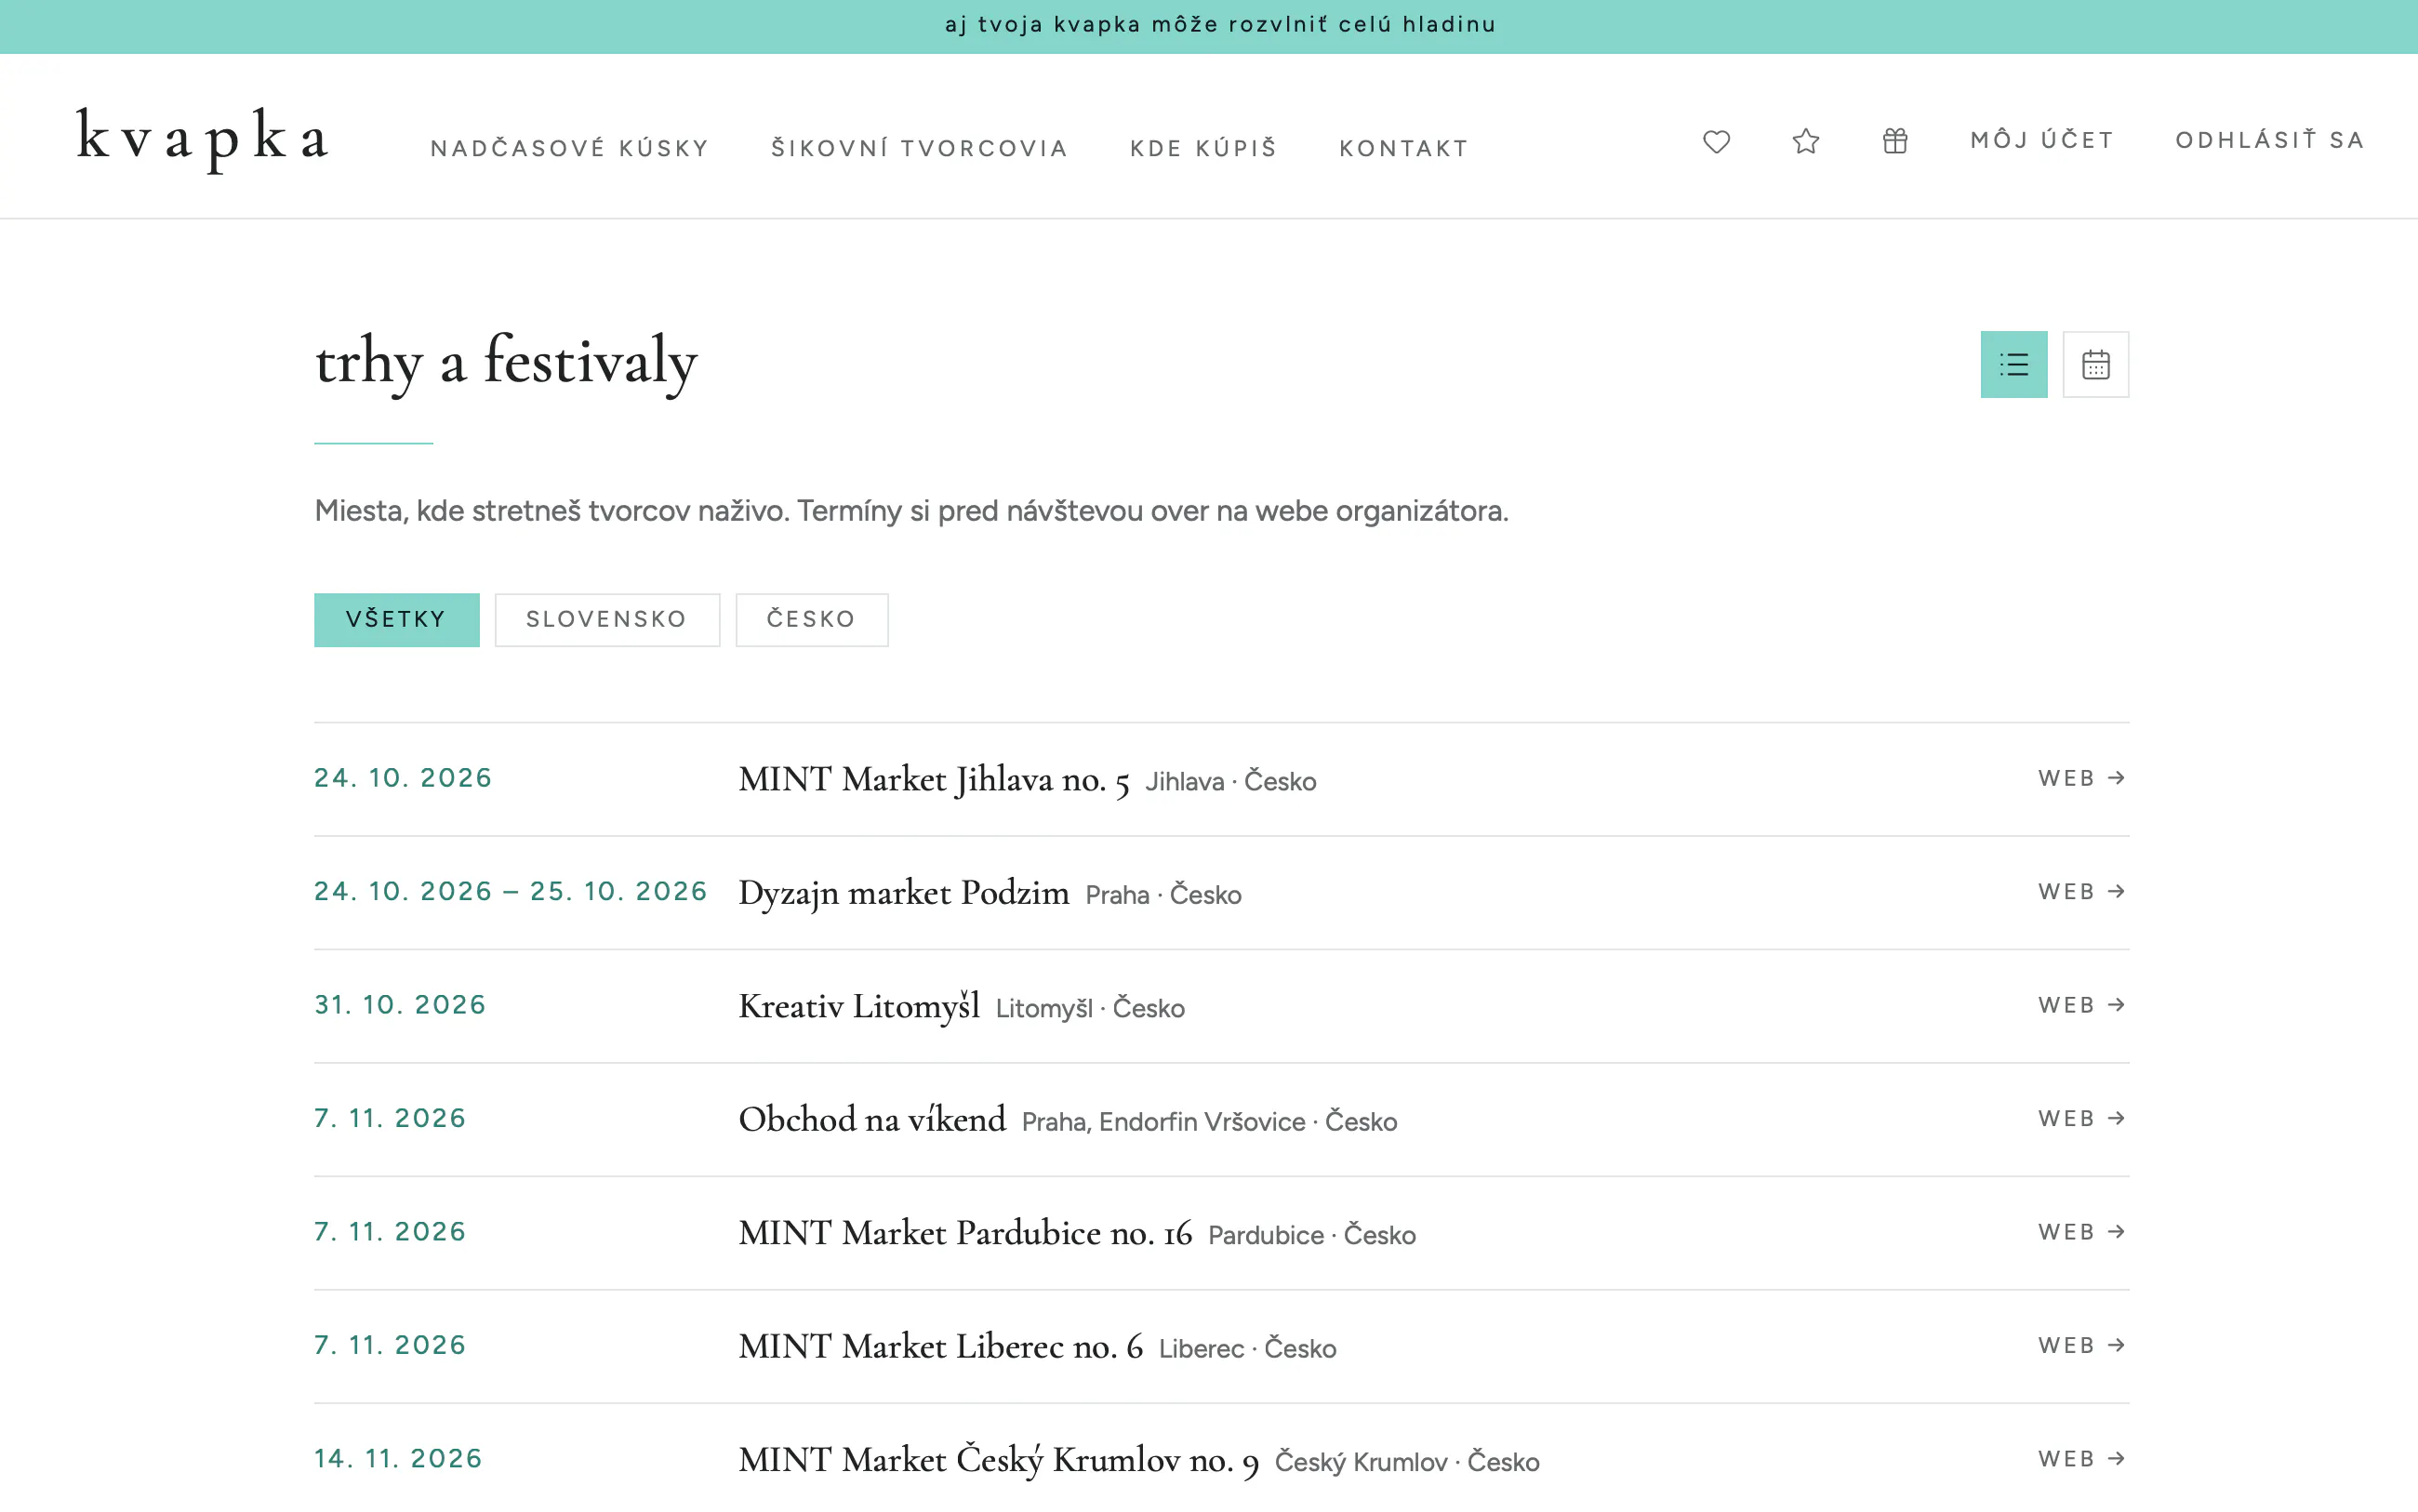Switch to list view icon
The image size is (2418, 1512).
click(2013, 364)
